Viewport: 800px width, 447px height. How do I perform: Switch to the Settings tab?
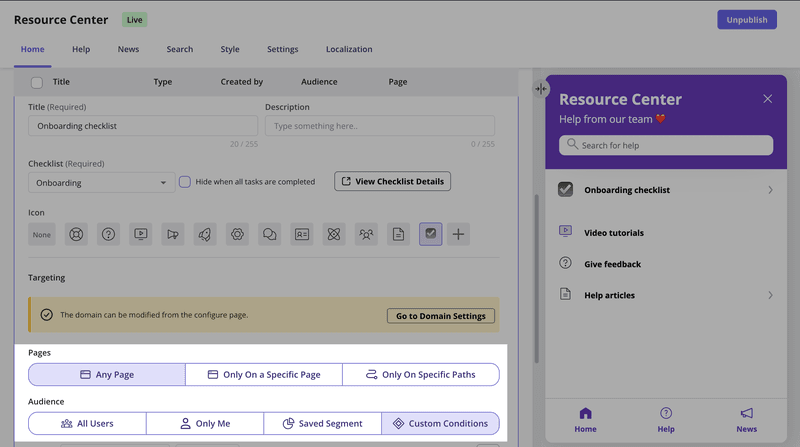coord(283,49)
